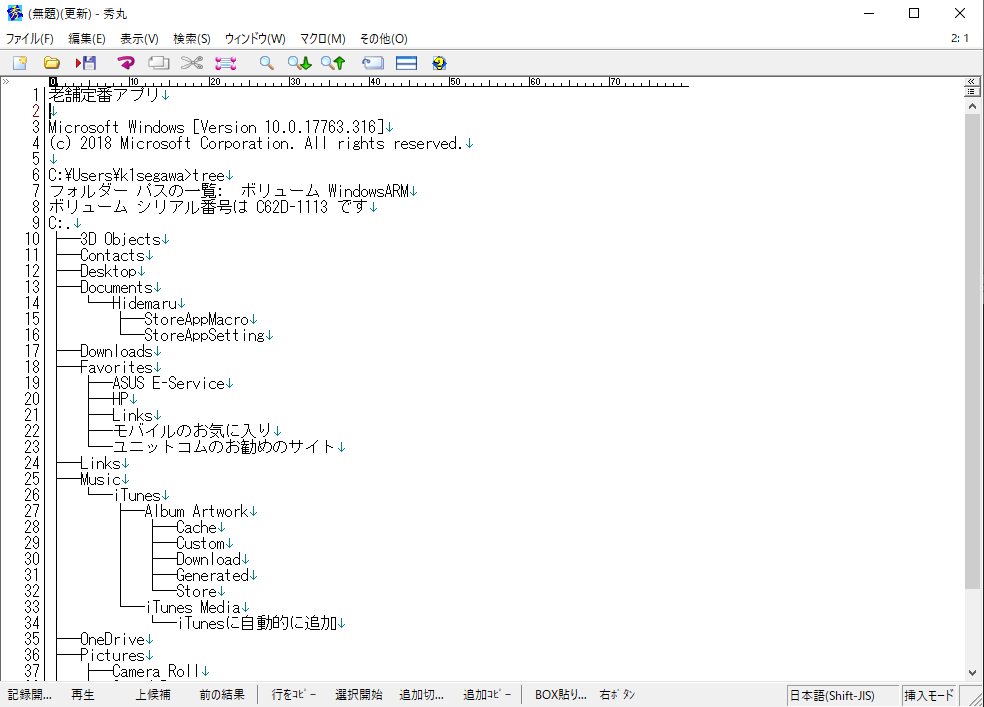Click the モバイルのお気に入り entry
Viewport: 984px width, 707px height.
point(192,431)
